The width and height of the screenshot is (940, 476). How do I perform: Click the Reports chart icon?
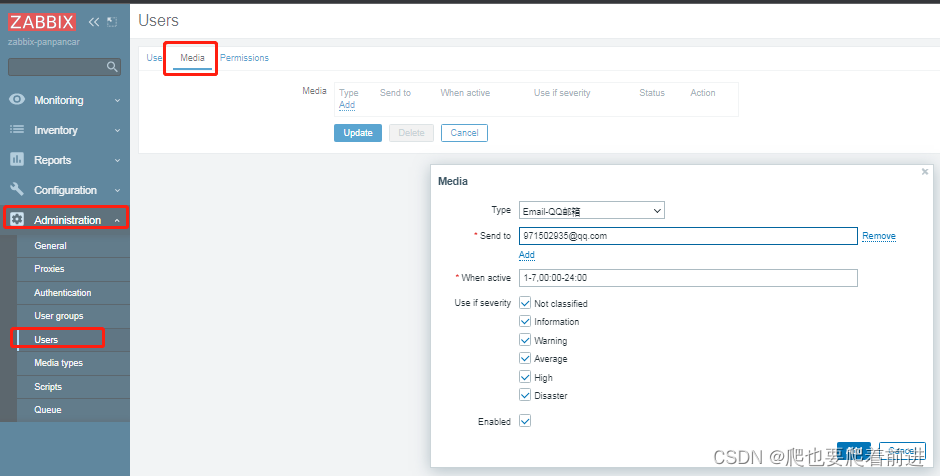(17, 159)
